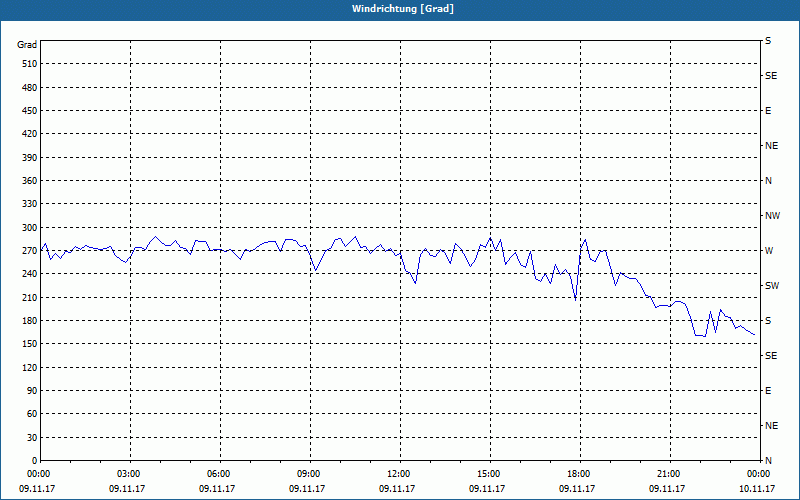
Task: Select the 180 y-axis value
Action: (30, 321)
